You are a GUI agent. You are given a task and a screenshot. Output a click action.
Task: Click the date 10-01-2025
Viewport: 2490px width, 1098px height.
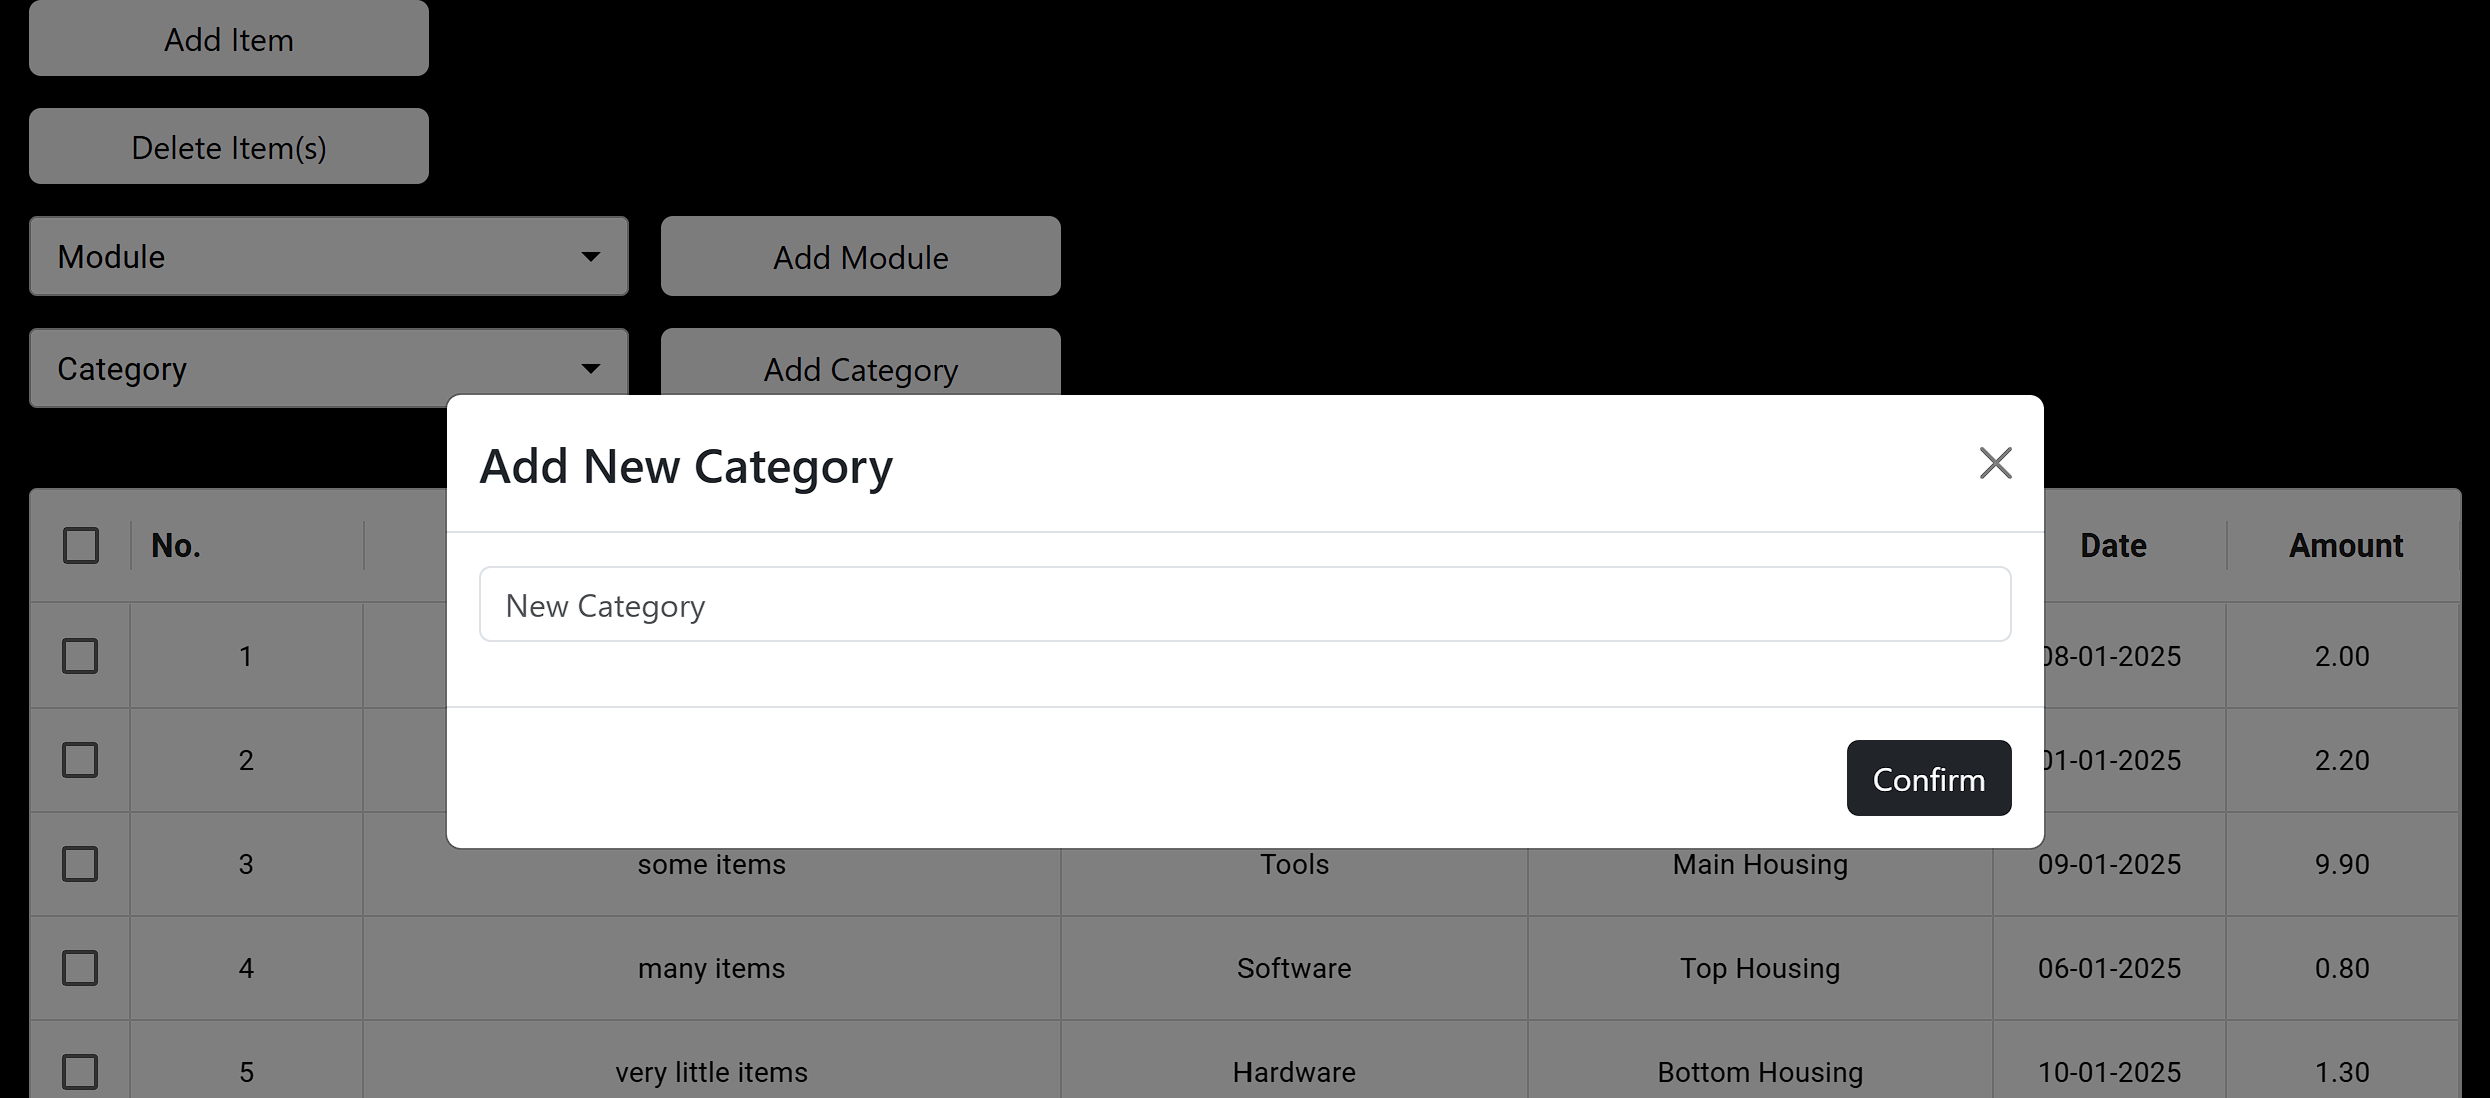click(x=2109, y=1072)
